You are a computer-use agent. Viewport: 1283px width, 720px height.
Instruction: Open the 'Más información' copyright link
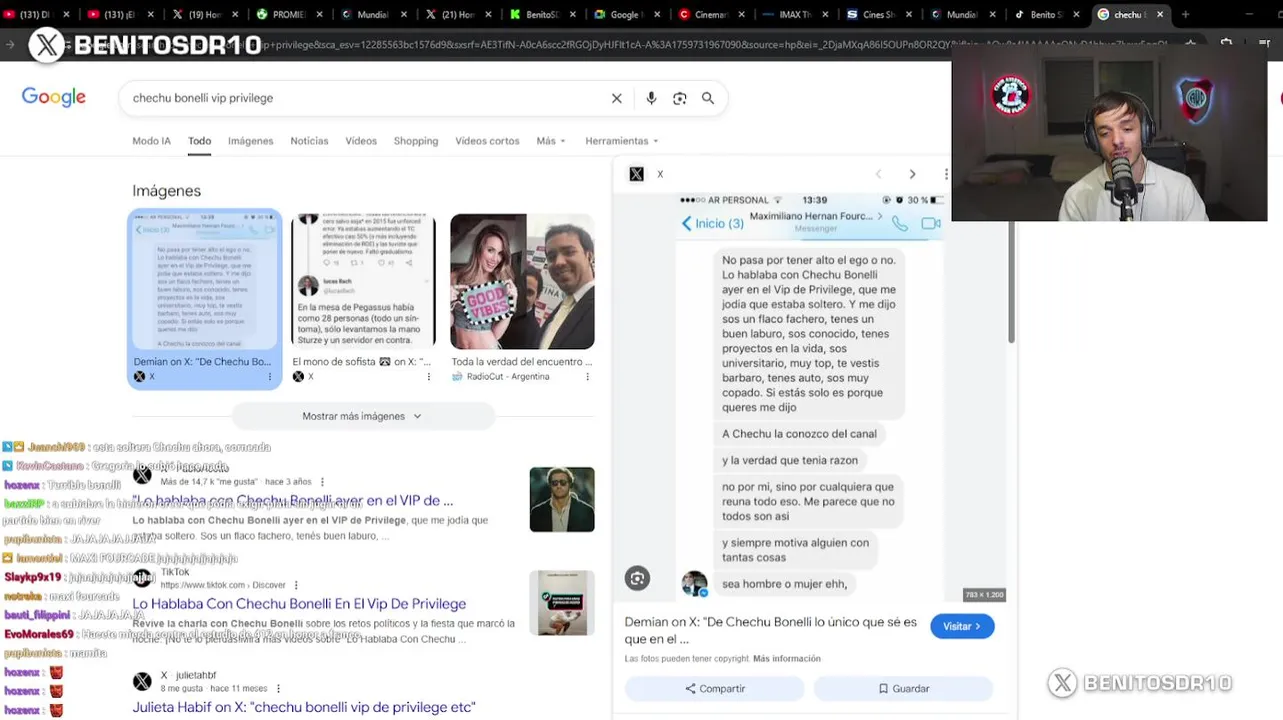coord(787,659)
